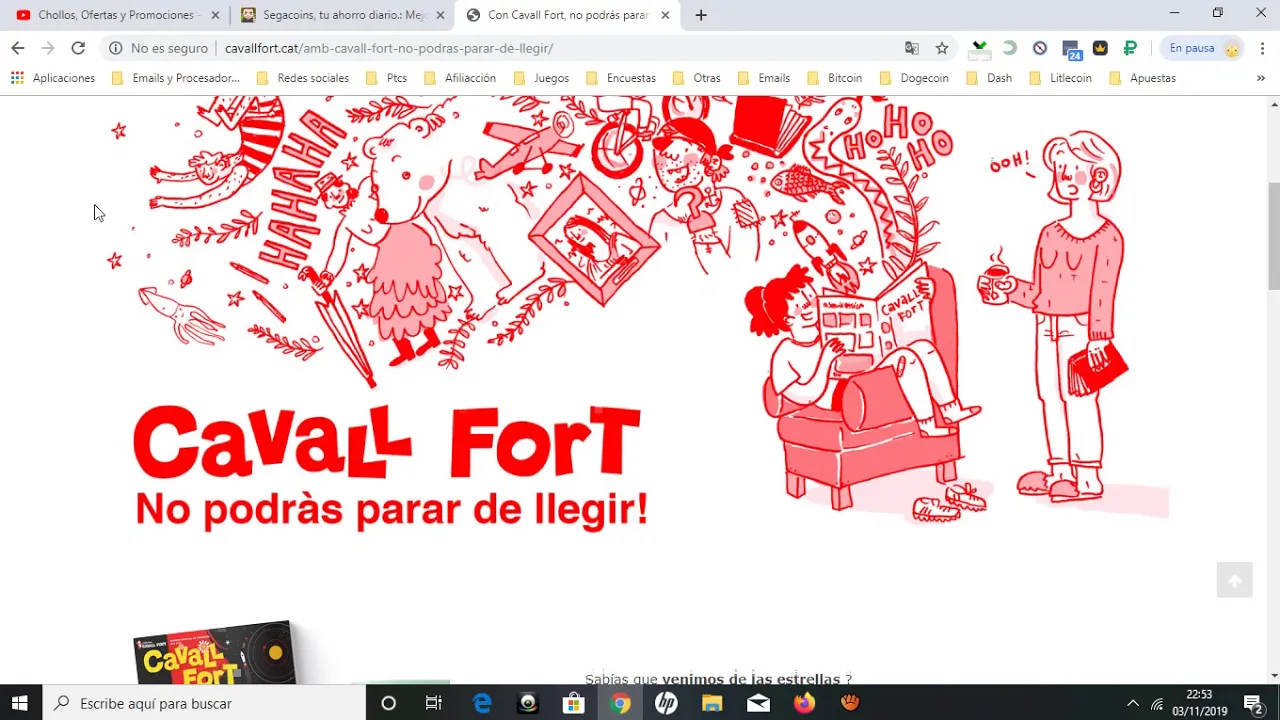
Task: Close the 'Chollos, Ofertas y Promociones' tab
Action: pos(215,15)
